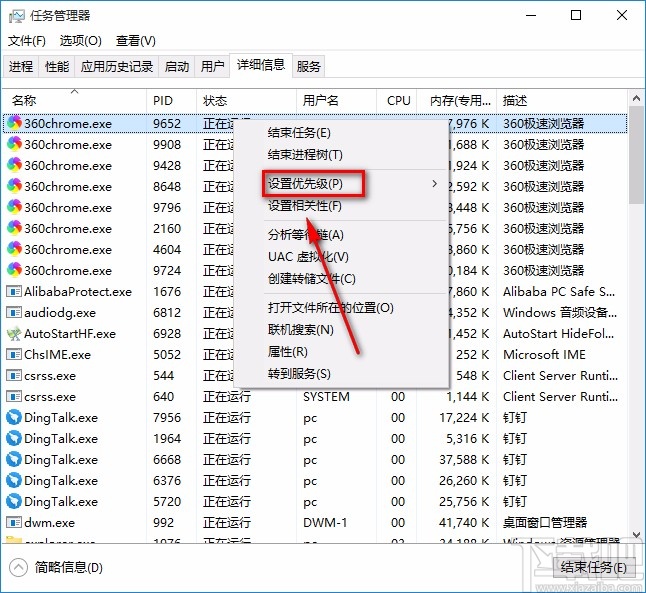Click icon of DingTalk.exe PID 6668

point(14,459)
